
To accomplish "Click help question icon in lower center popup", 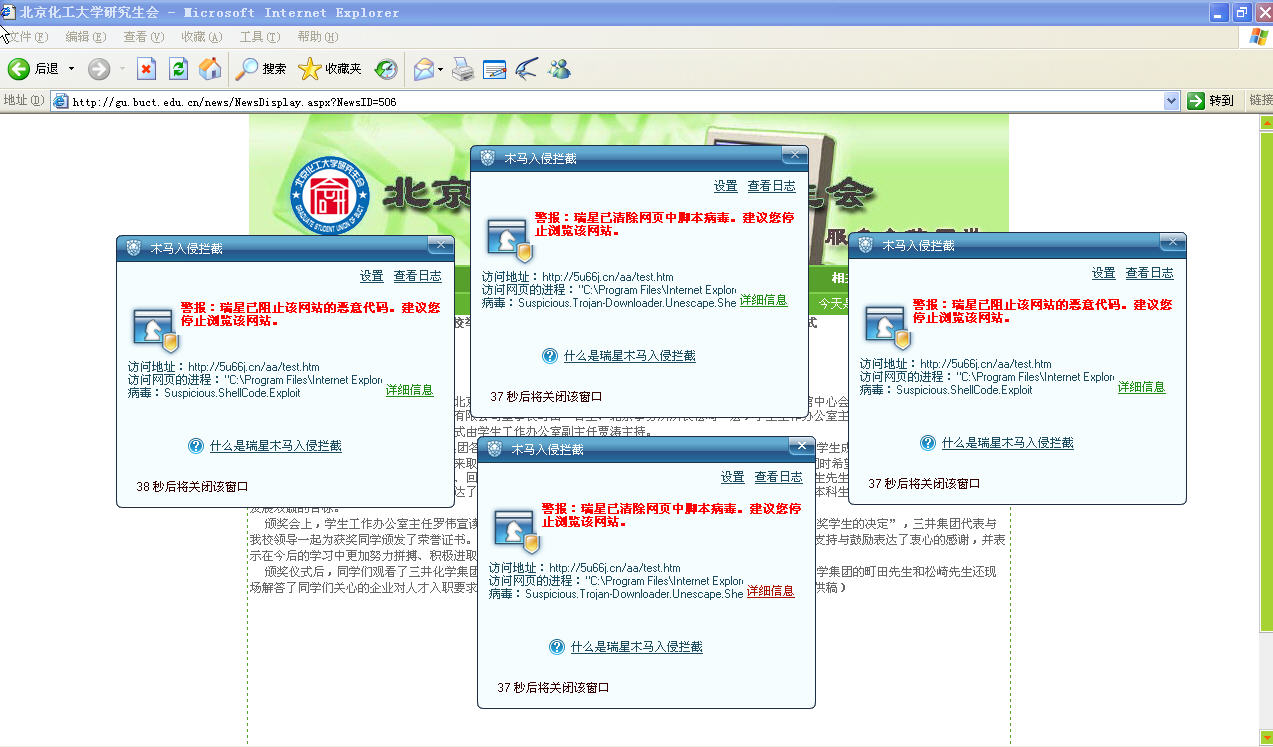I will pos(557,647).
